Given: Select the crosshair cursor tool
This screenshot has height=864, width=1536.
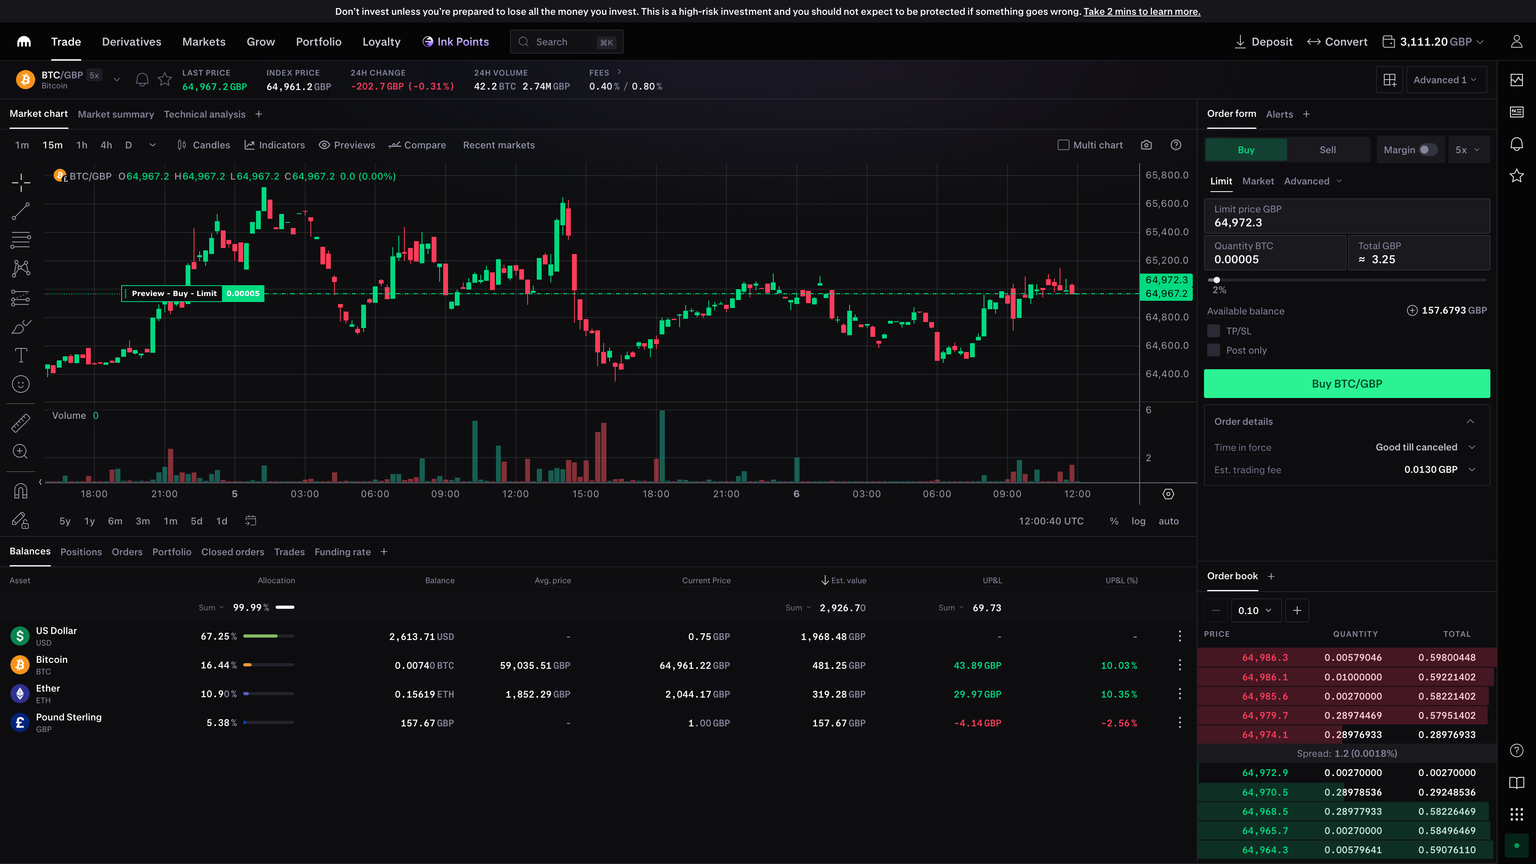Looking at the screenshot, I should click(20, 183).
